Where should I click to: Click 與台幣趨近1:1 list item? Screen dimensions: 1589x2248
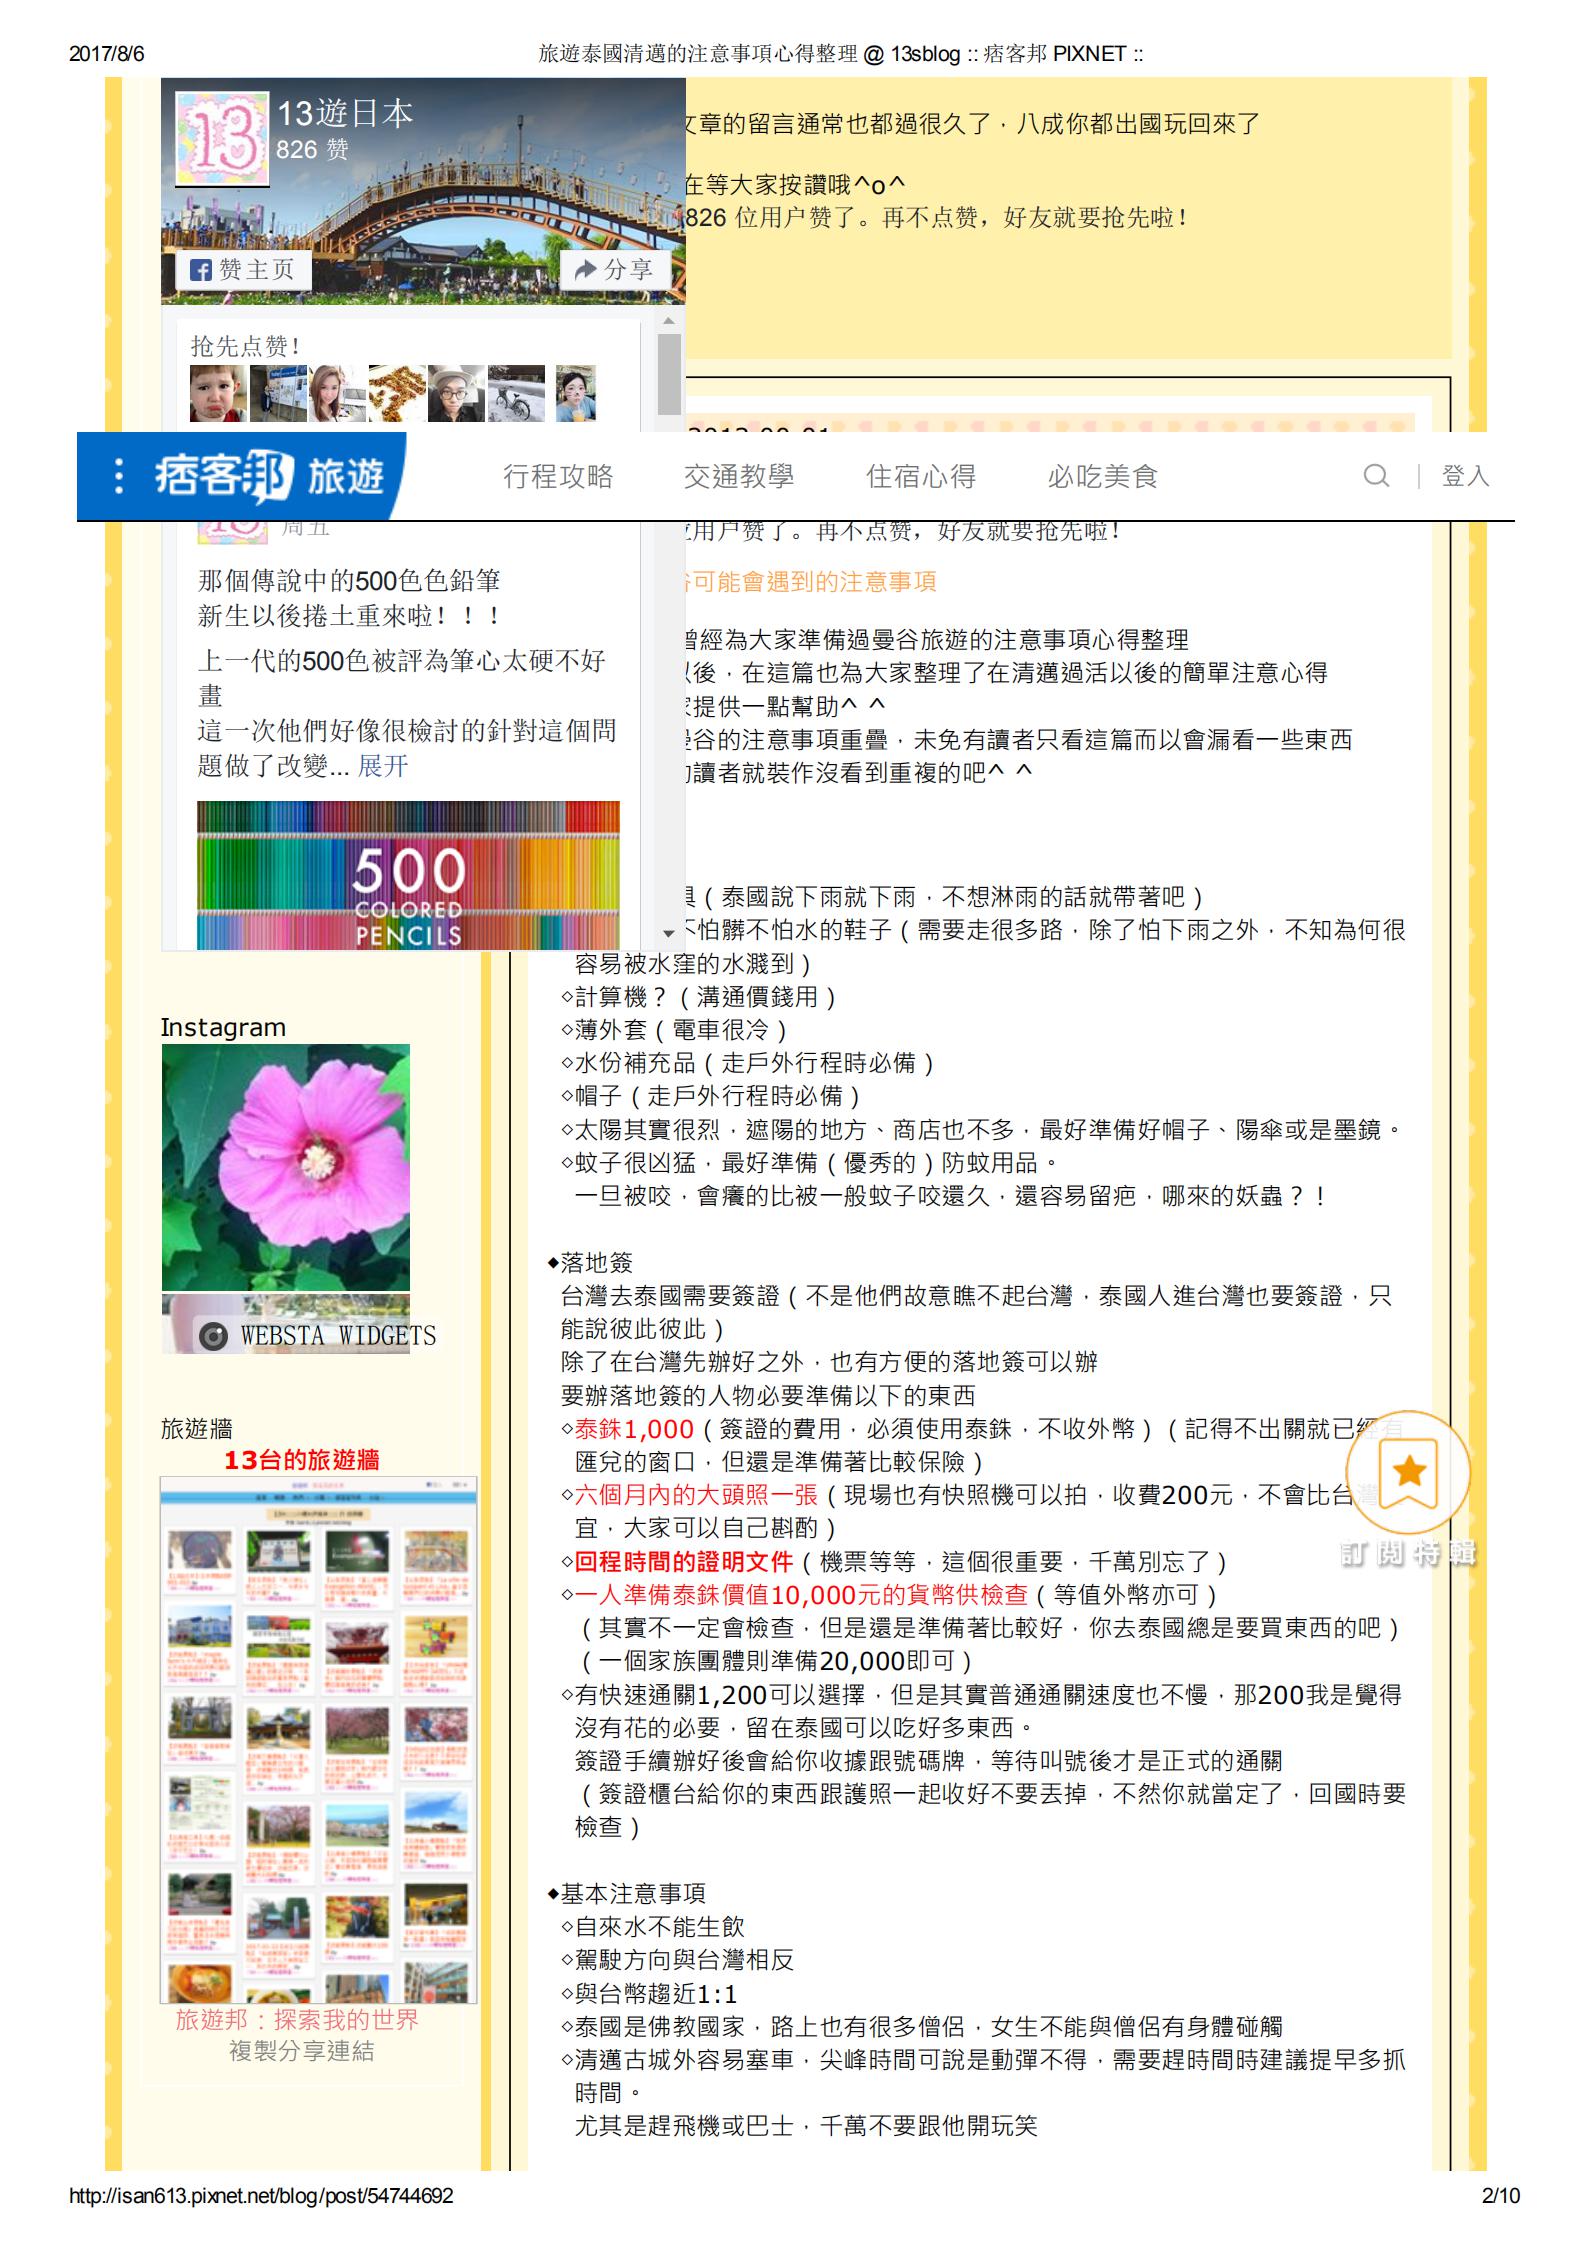649,1993
